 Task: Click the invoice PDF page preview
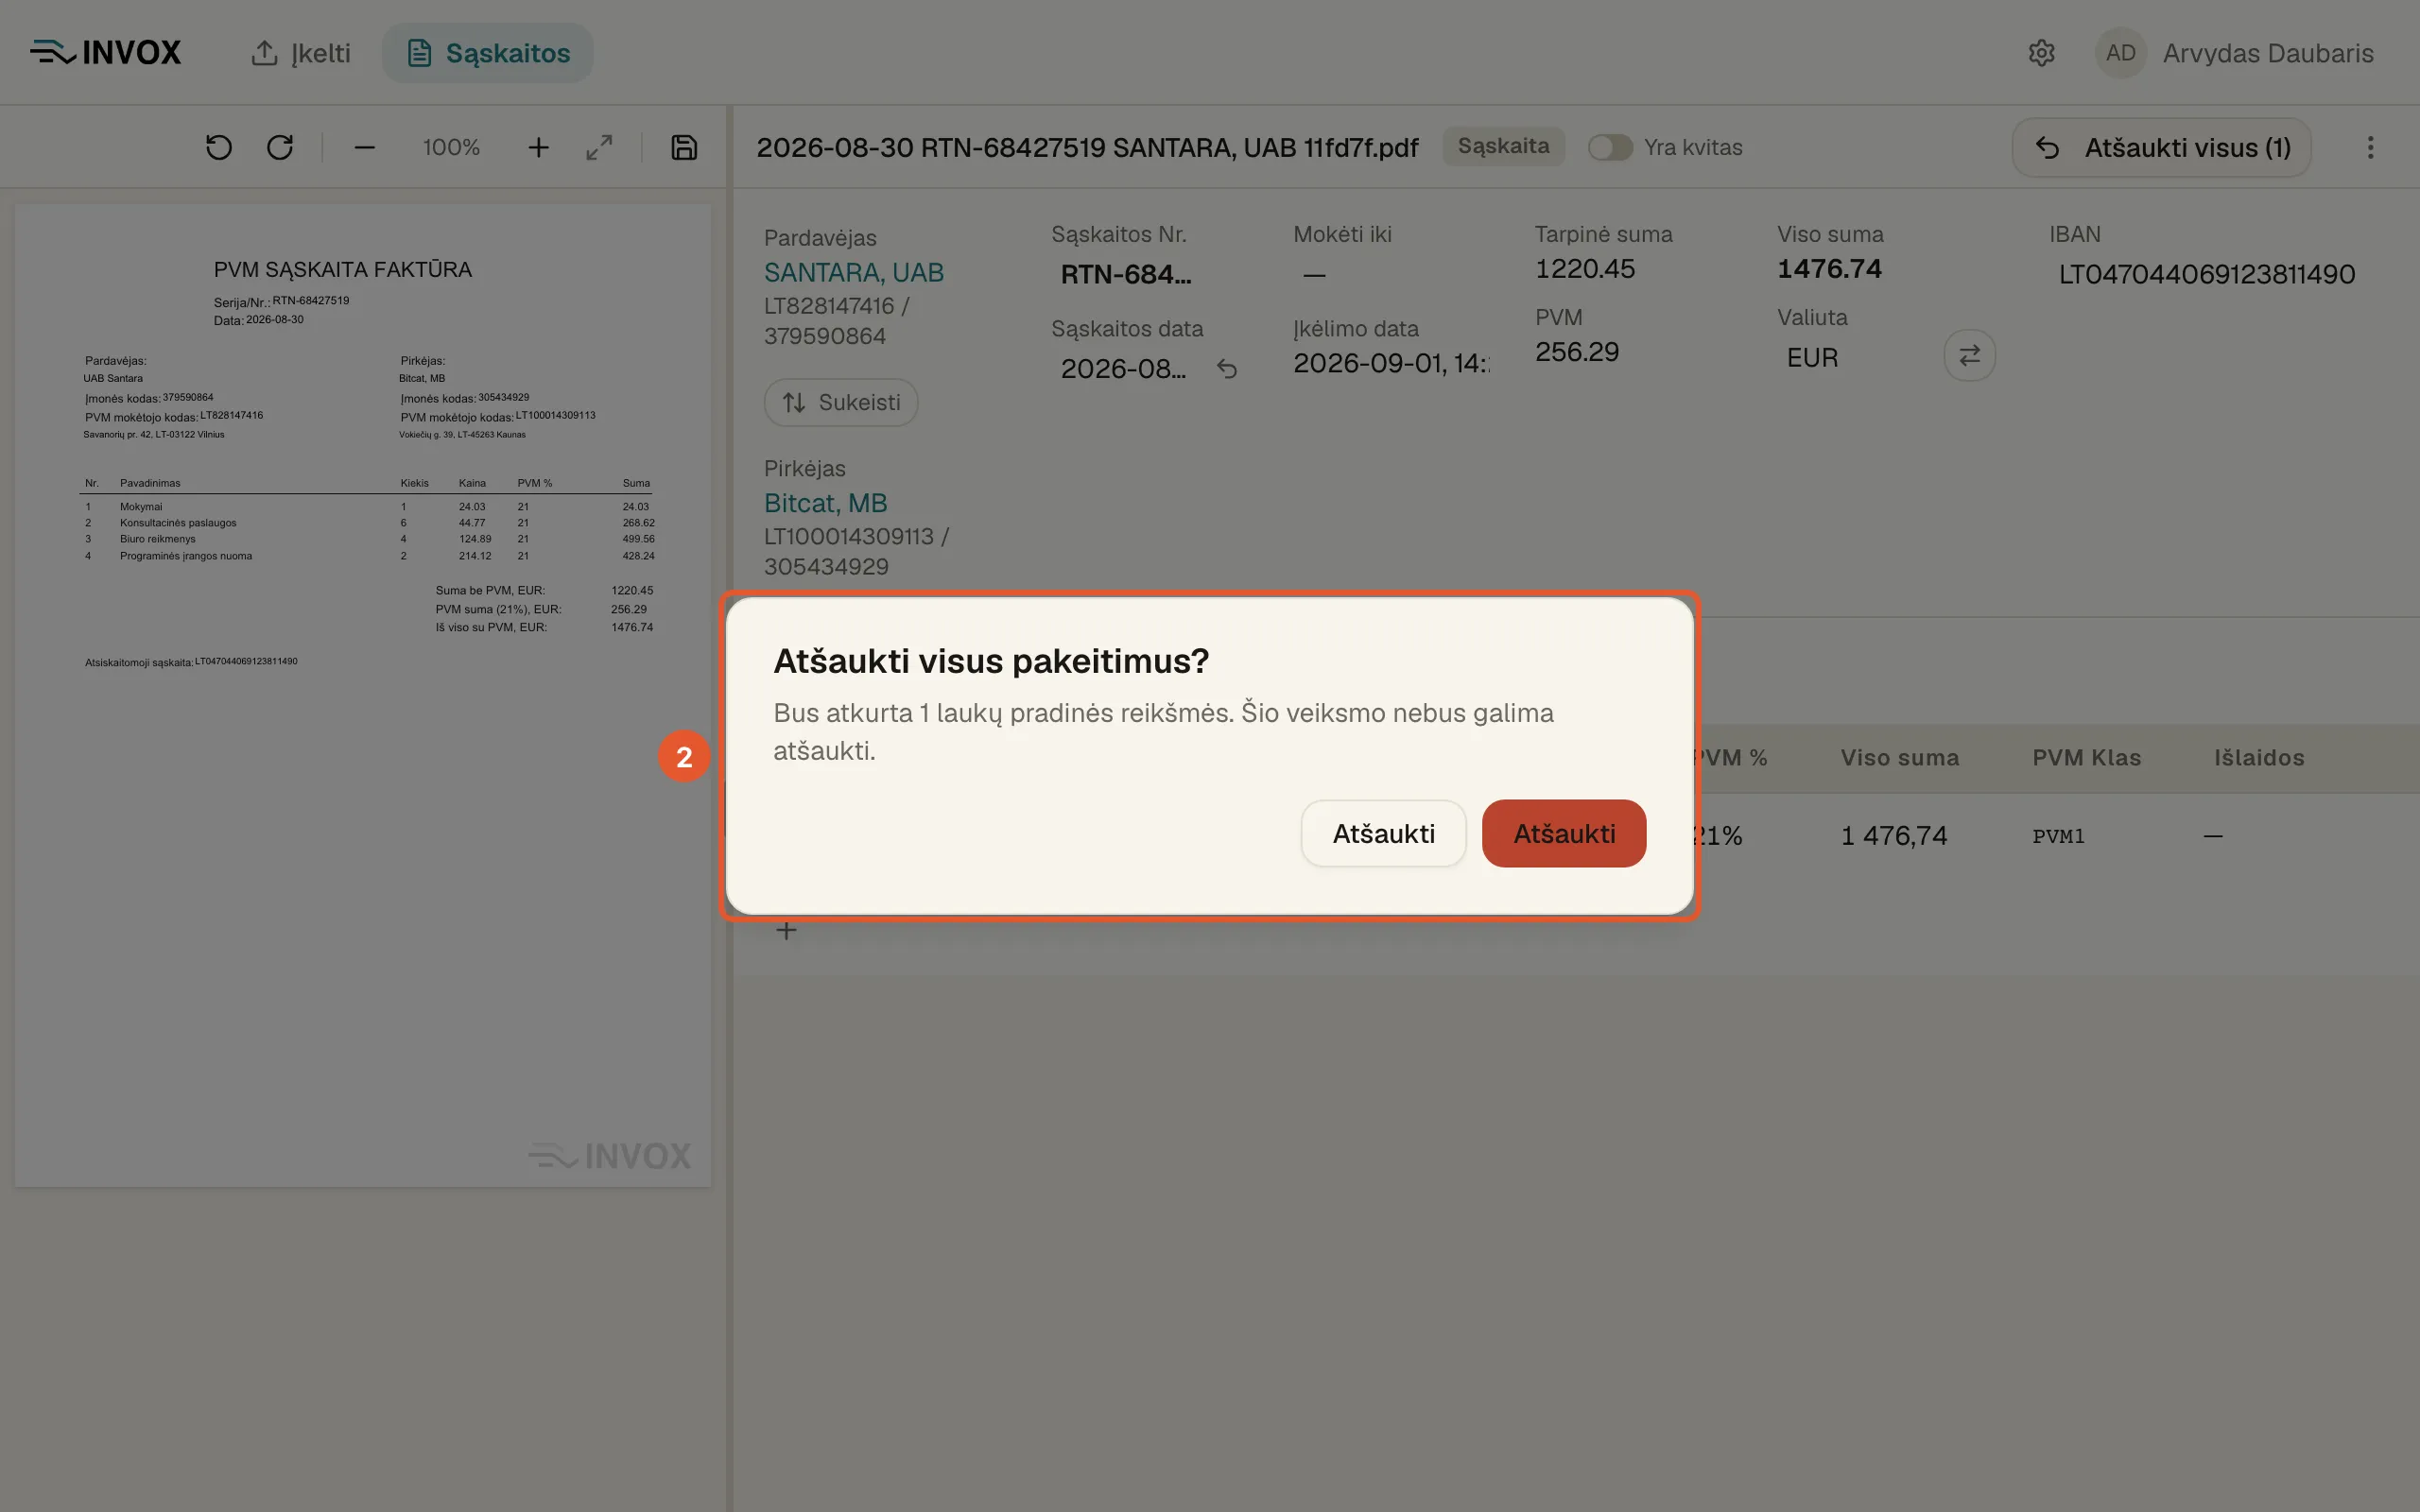pyautogui.click(x=363, y=696)
